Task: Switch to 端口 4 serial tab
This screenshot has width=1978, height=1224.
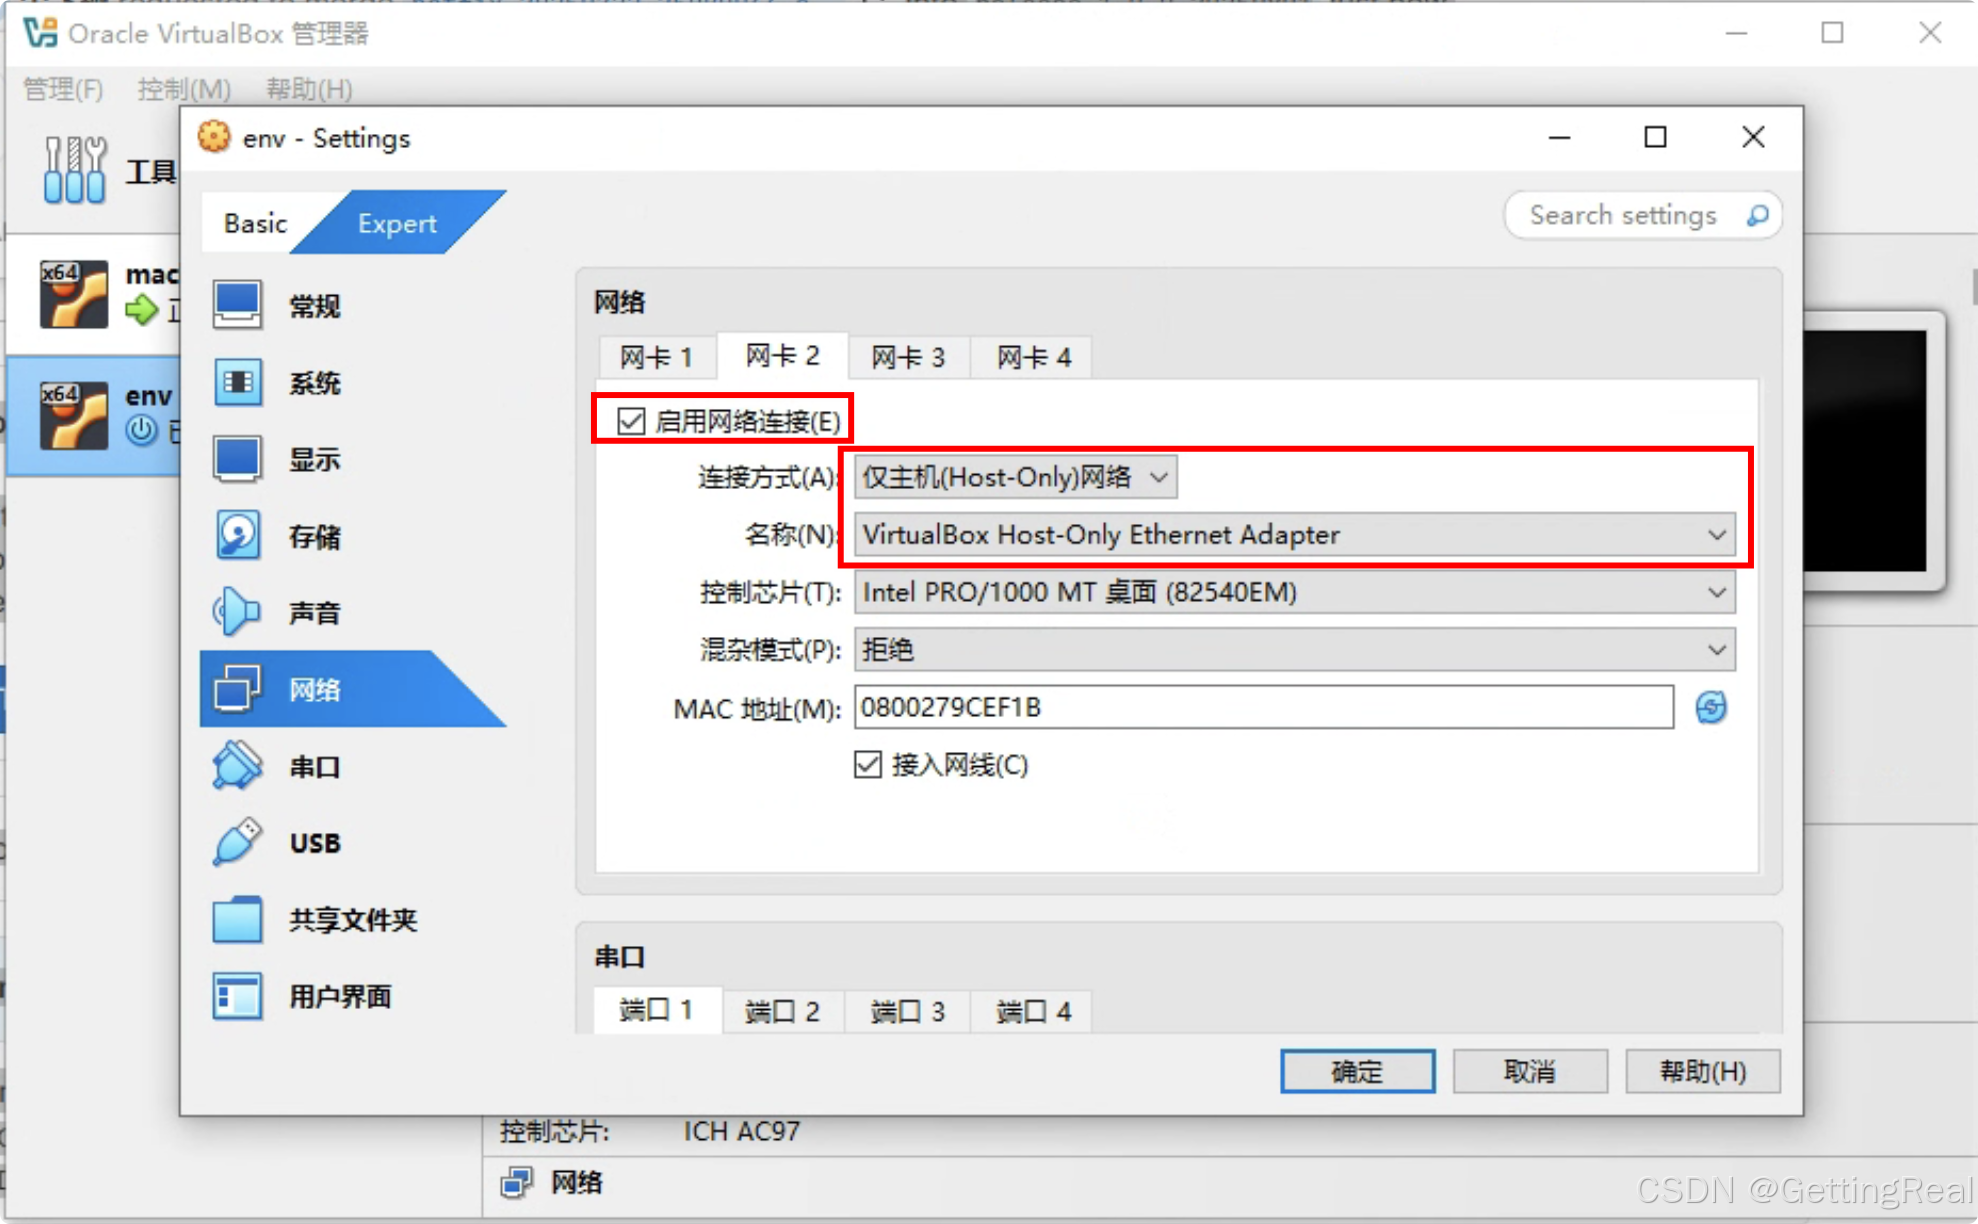Action: 1034,1011
